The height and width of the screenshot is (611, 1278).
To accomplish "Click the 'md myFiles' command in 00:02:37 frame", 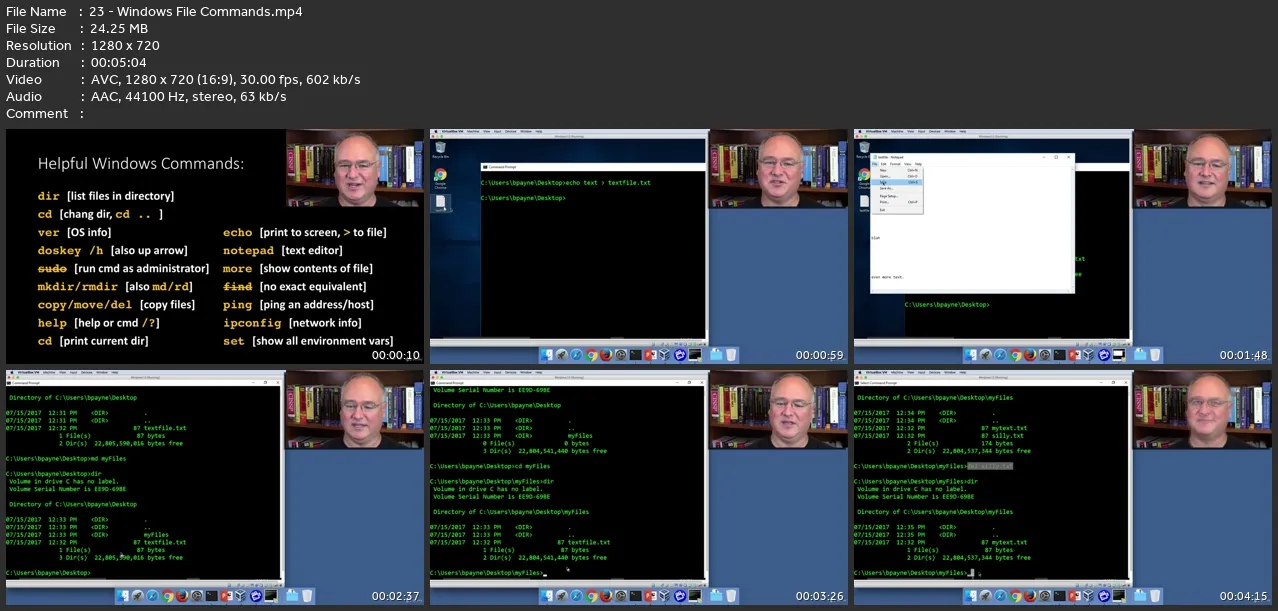I will pyautogui.click(x=109, y=458).
